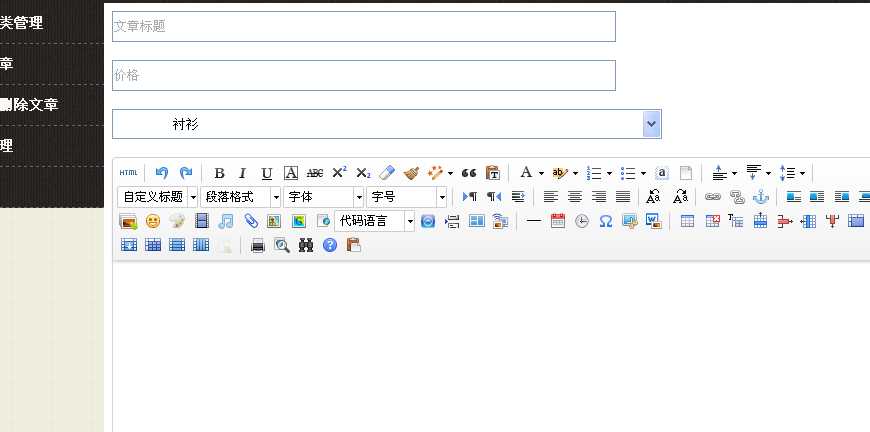Toggle underline formatting
870x432 pixels.
pyautogui.click(x=267, y=173)
